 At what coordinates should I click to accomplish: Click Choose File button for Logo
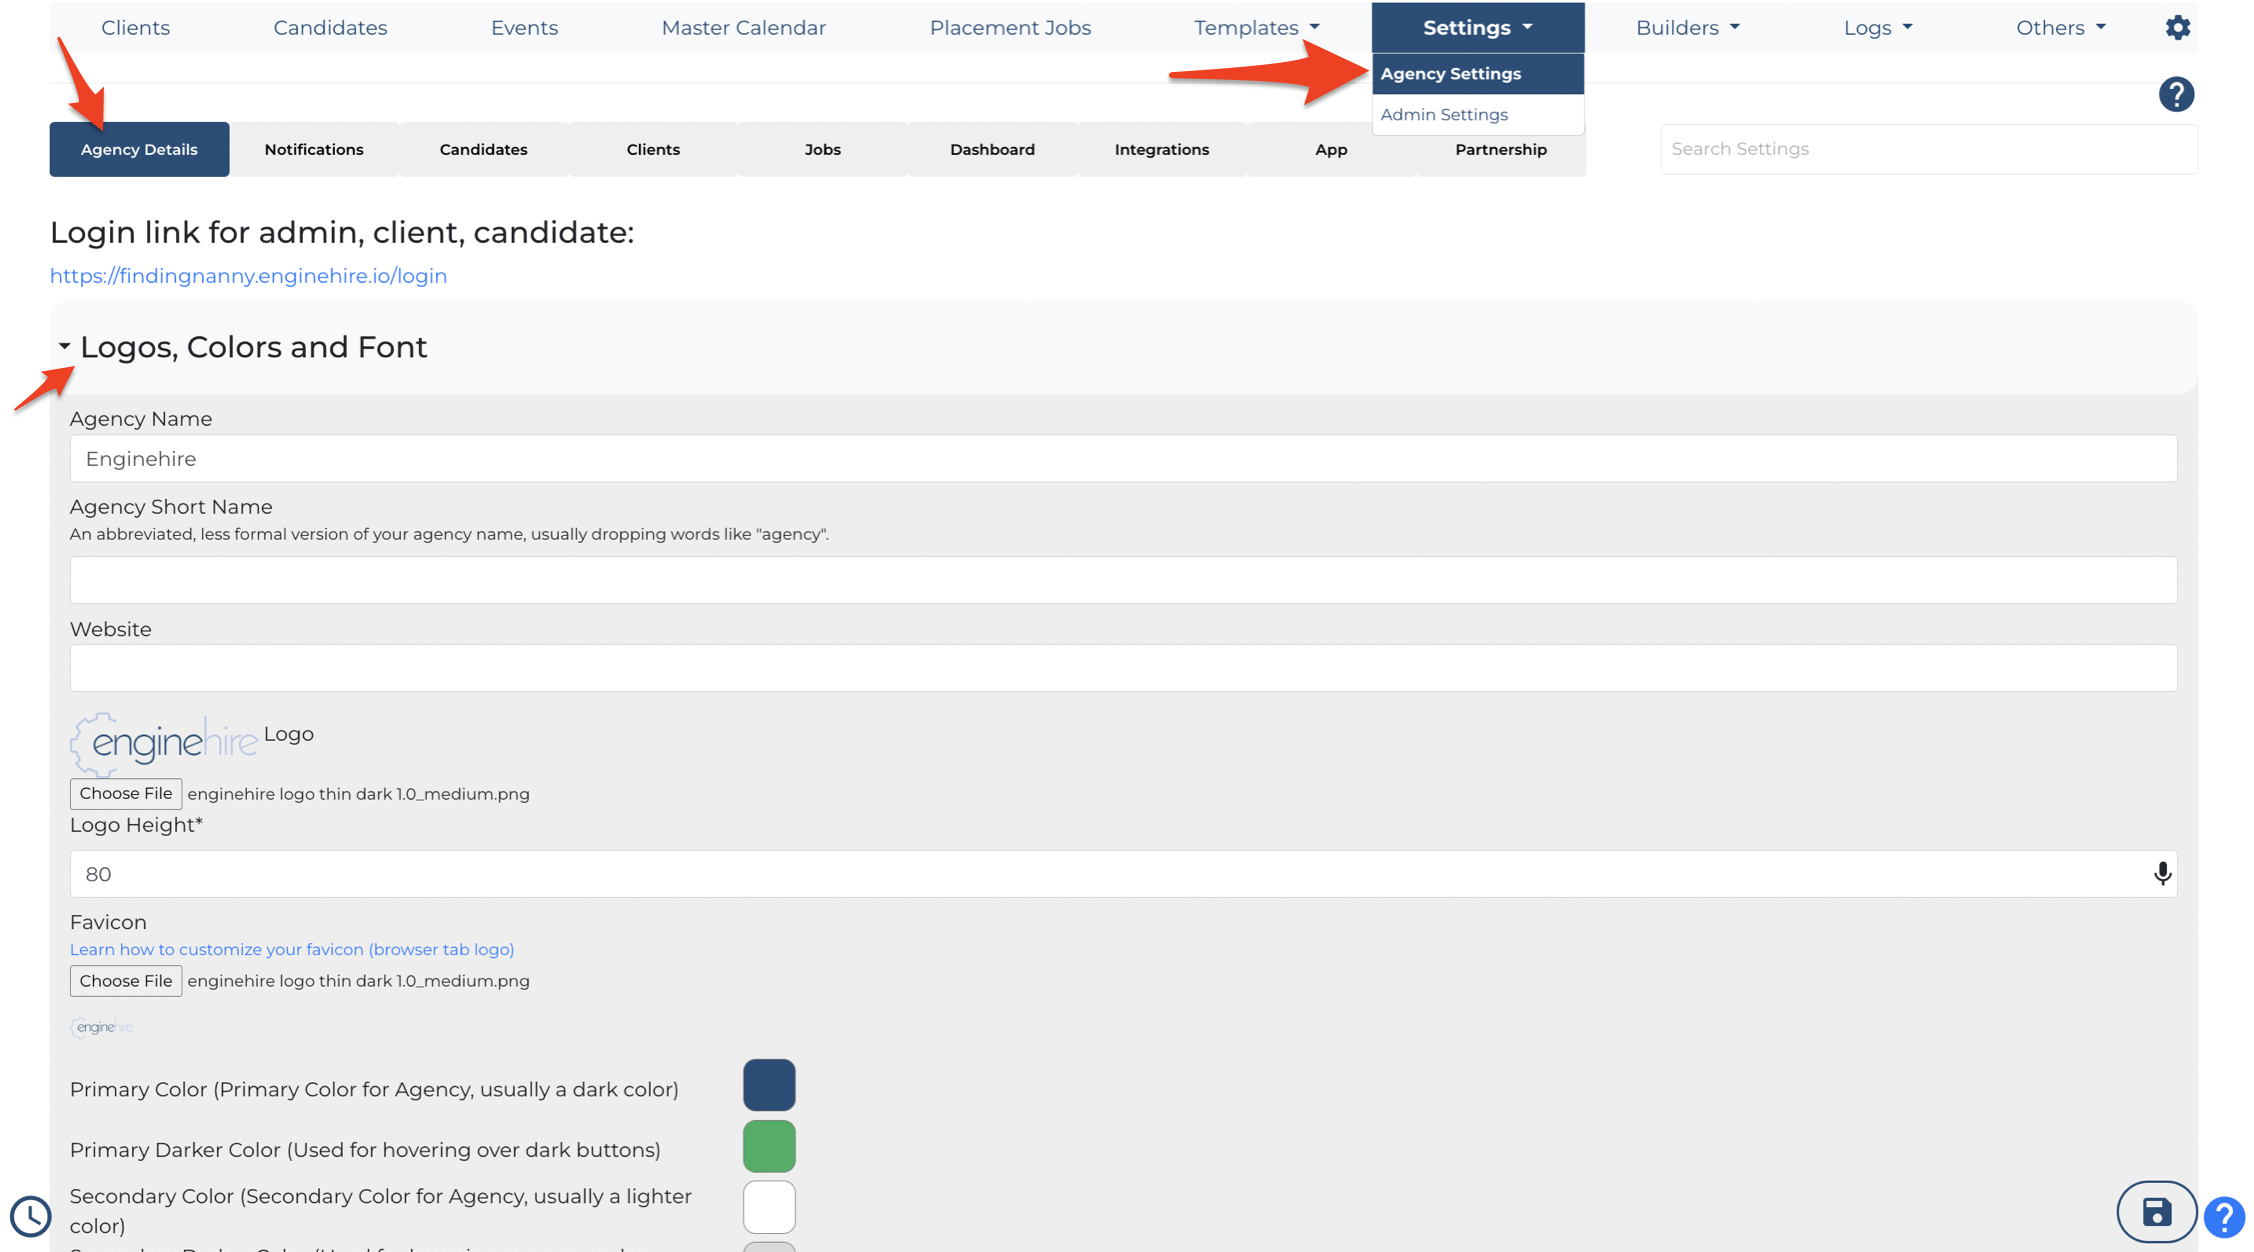click(x=126, y=793)
